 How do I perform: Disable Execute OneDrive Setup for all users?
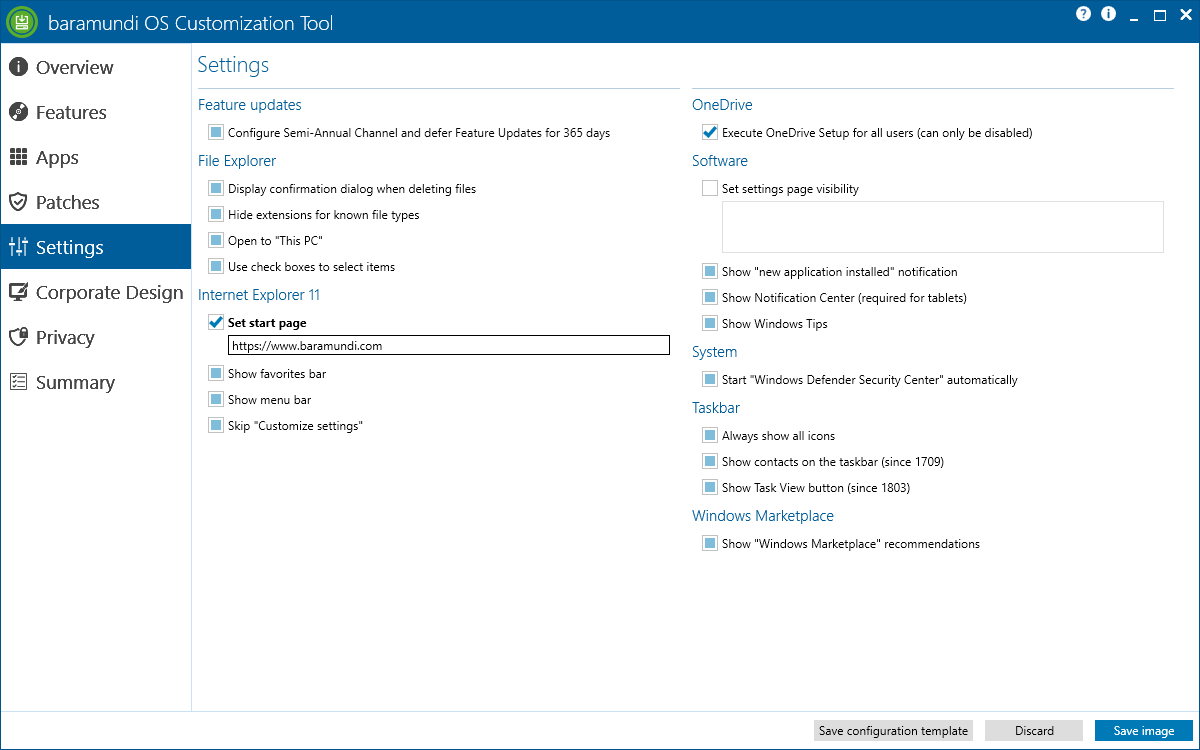[x=710, y=132]
